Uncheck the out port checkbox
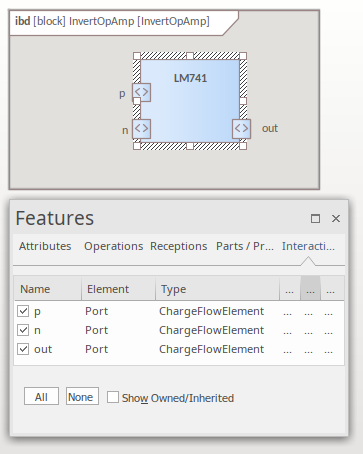363x454 pixels. point(23,349)
